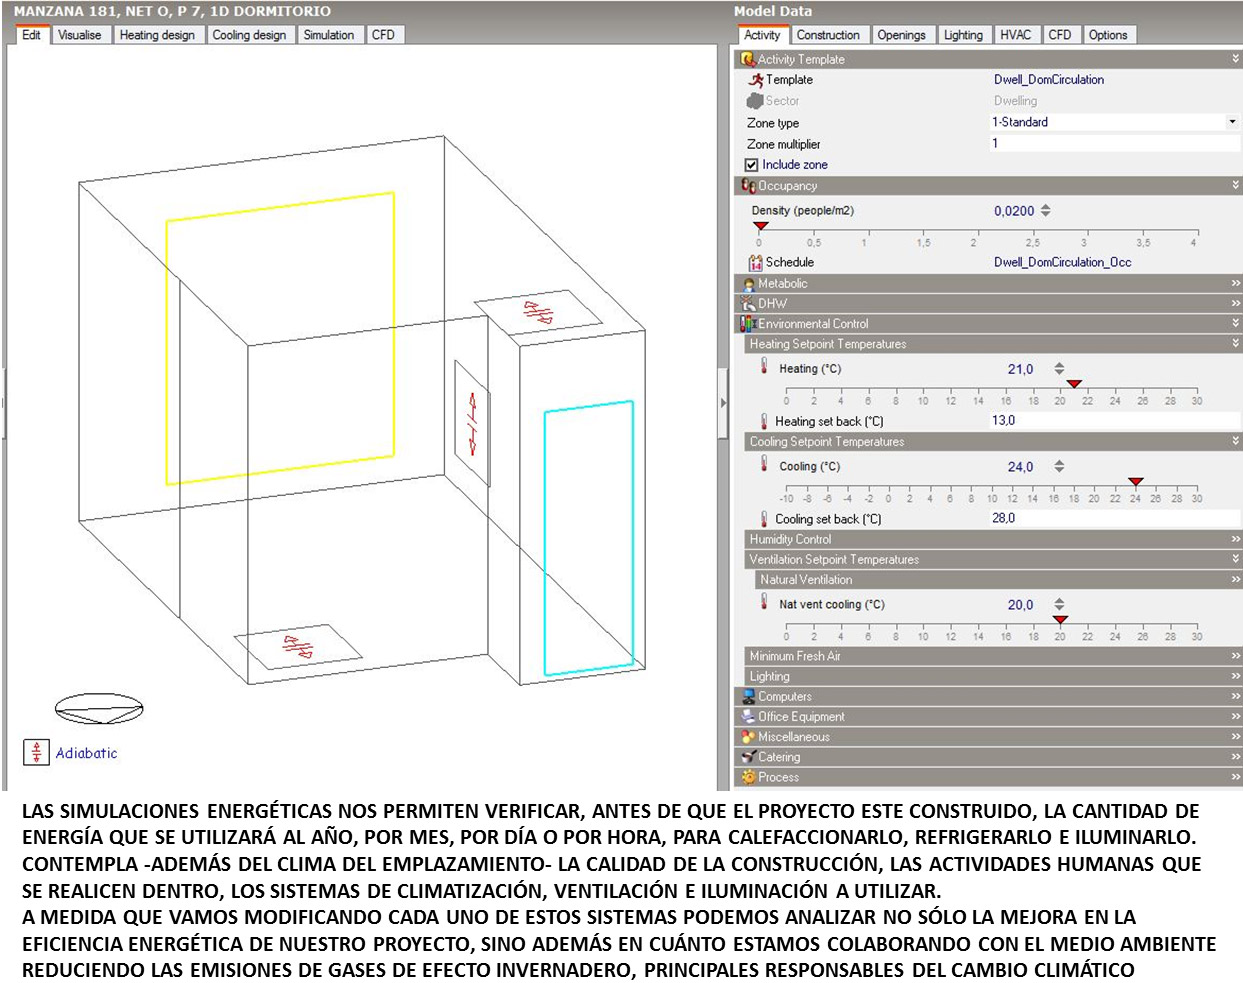Image resolution: width=1243 pixels, height=983 pixels.
Task: Click the Template runner icon
Action: click(x=756, y=80)
